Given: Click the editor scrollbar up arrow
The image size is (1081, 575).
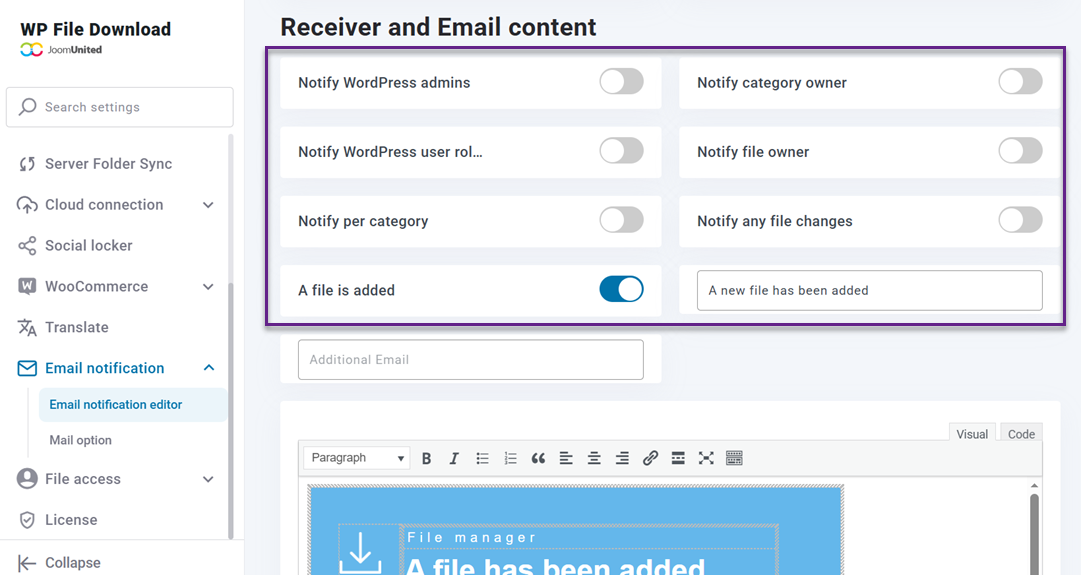Looking at the screenshot, I should [1034, 485].
